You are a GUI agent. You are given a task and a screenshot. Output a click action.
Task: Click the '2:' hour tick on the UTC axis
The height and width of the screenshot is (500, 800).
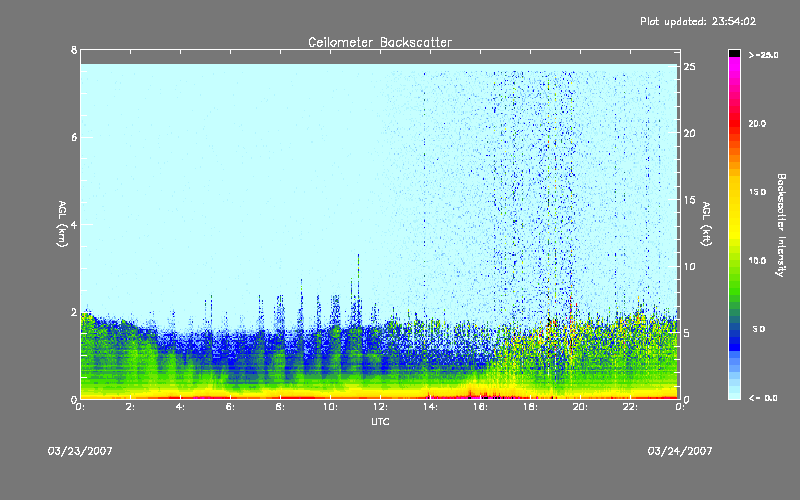coord(131,407)
